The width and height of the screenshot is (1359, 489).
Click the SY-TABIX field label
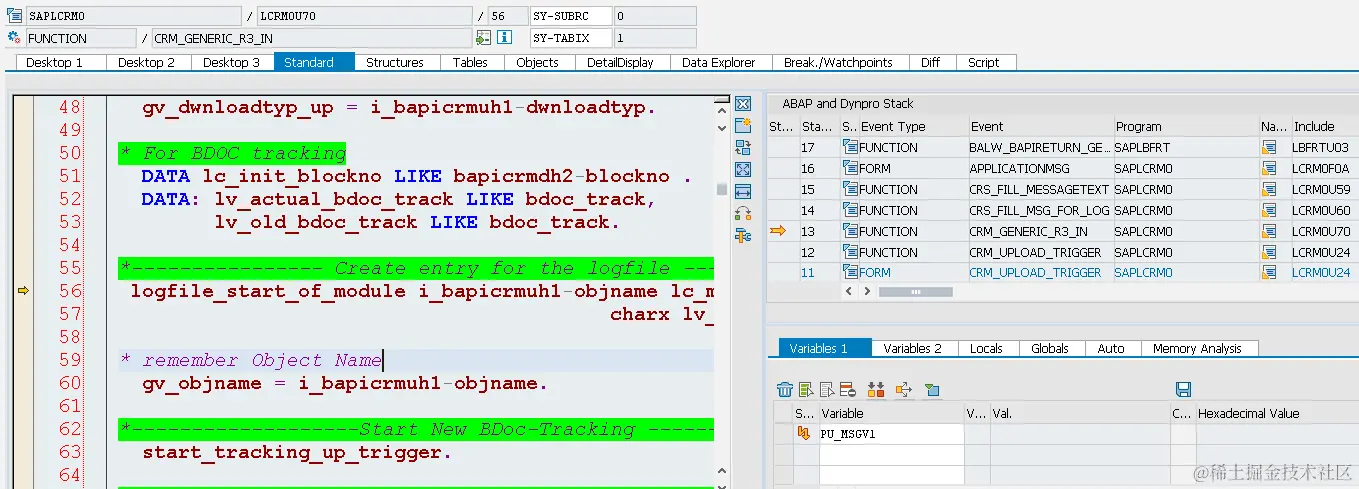[569, 38]
